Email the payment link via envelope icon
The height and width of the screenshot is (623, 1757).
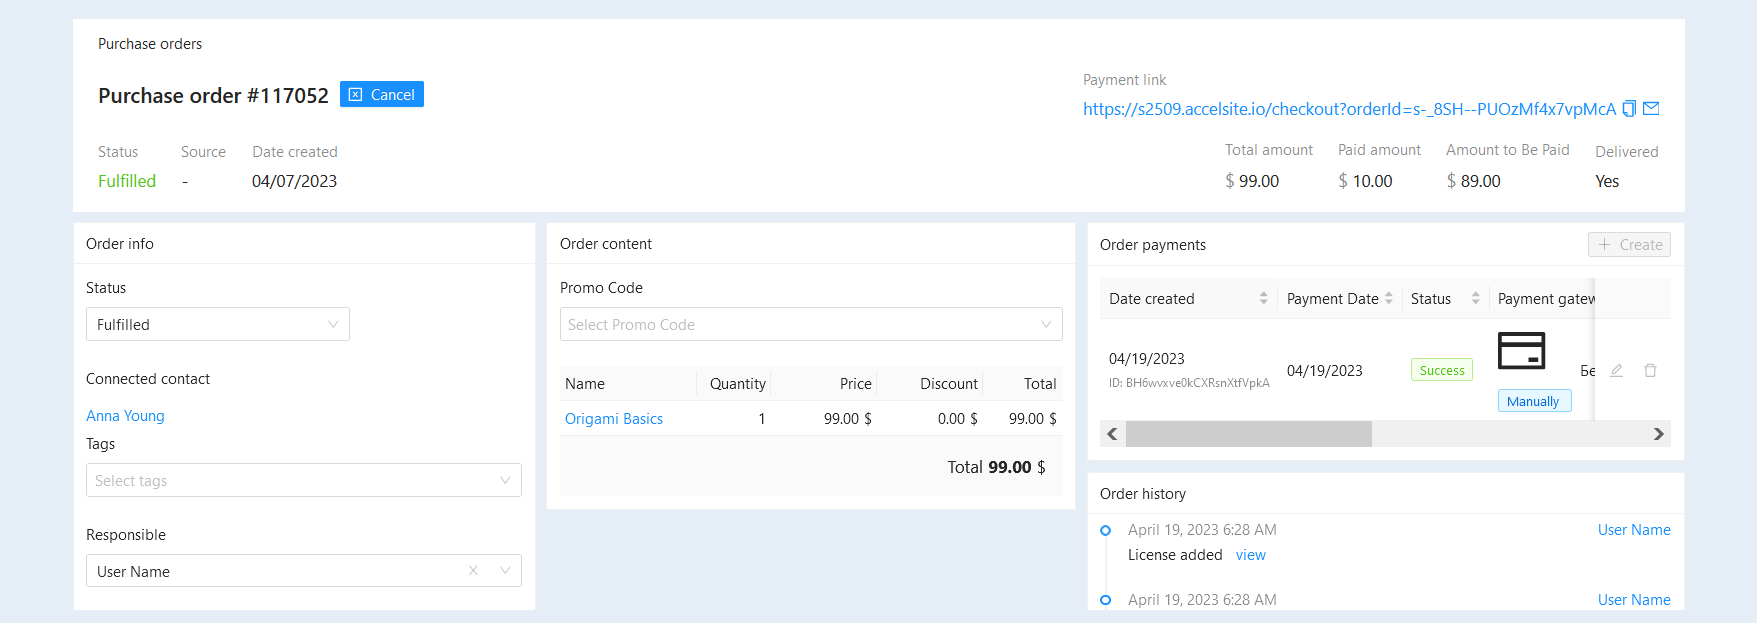pos(1651,109)
